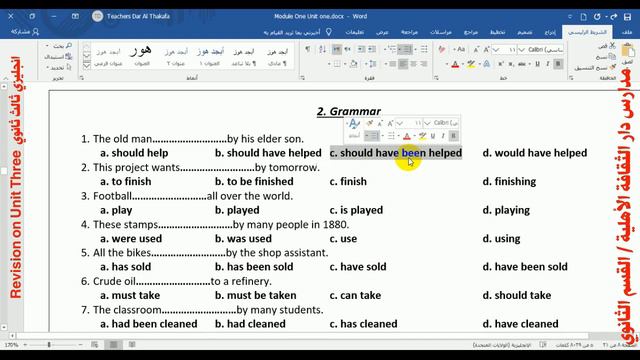Open the paragraph dialog launcher
The height and width of the screenshot is (360, 640).
point(302,78)
